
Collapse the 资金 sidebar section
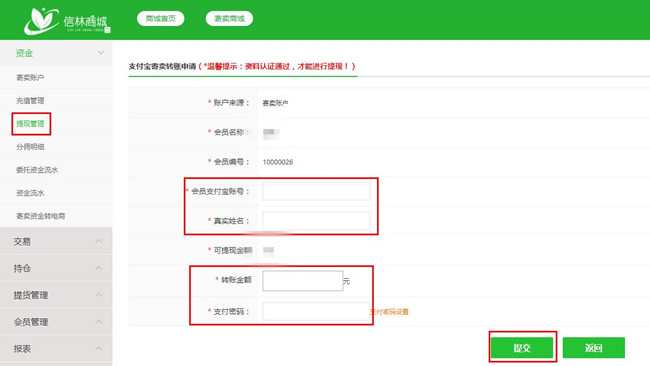(56, 53)
